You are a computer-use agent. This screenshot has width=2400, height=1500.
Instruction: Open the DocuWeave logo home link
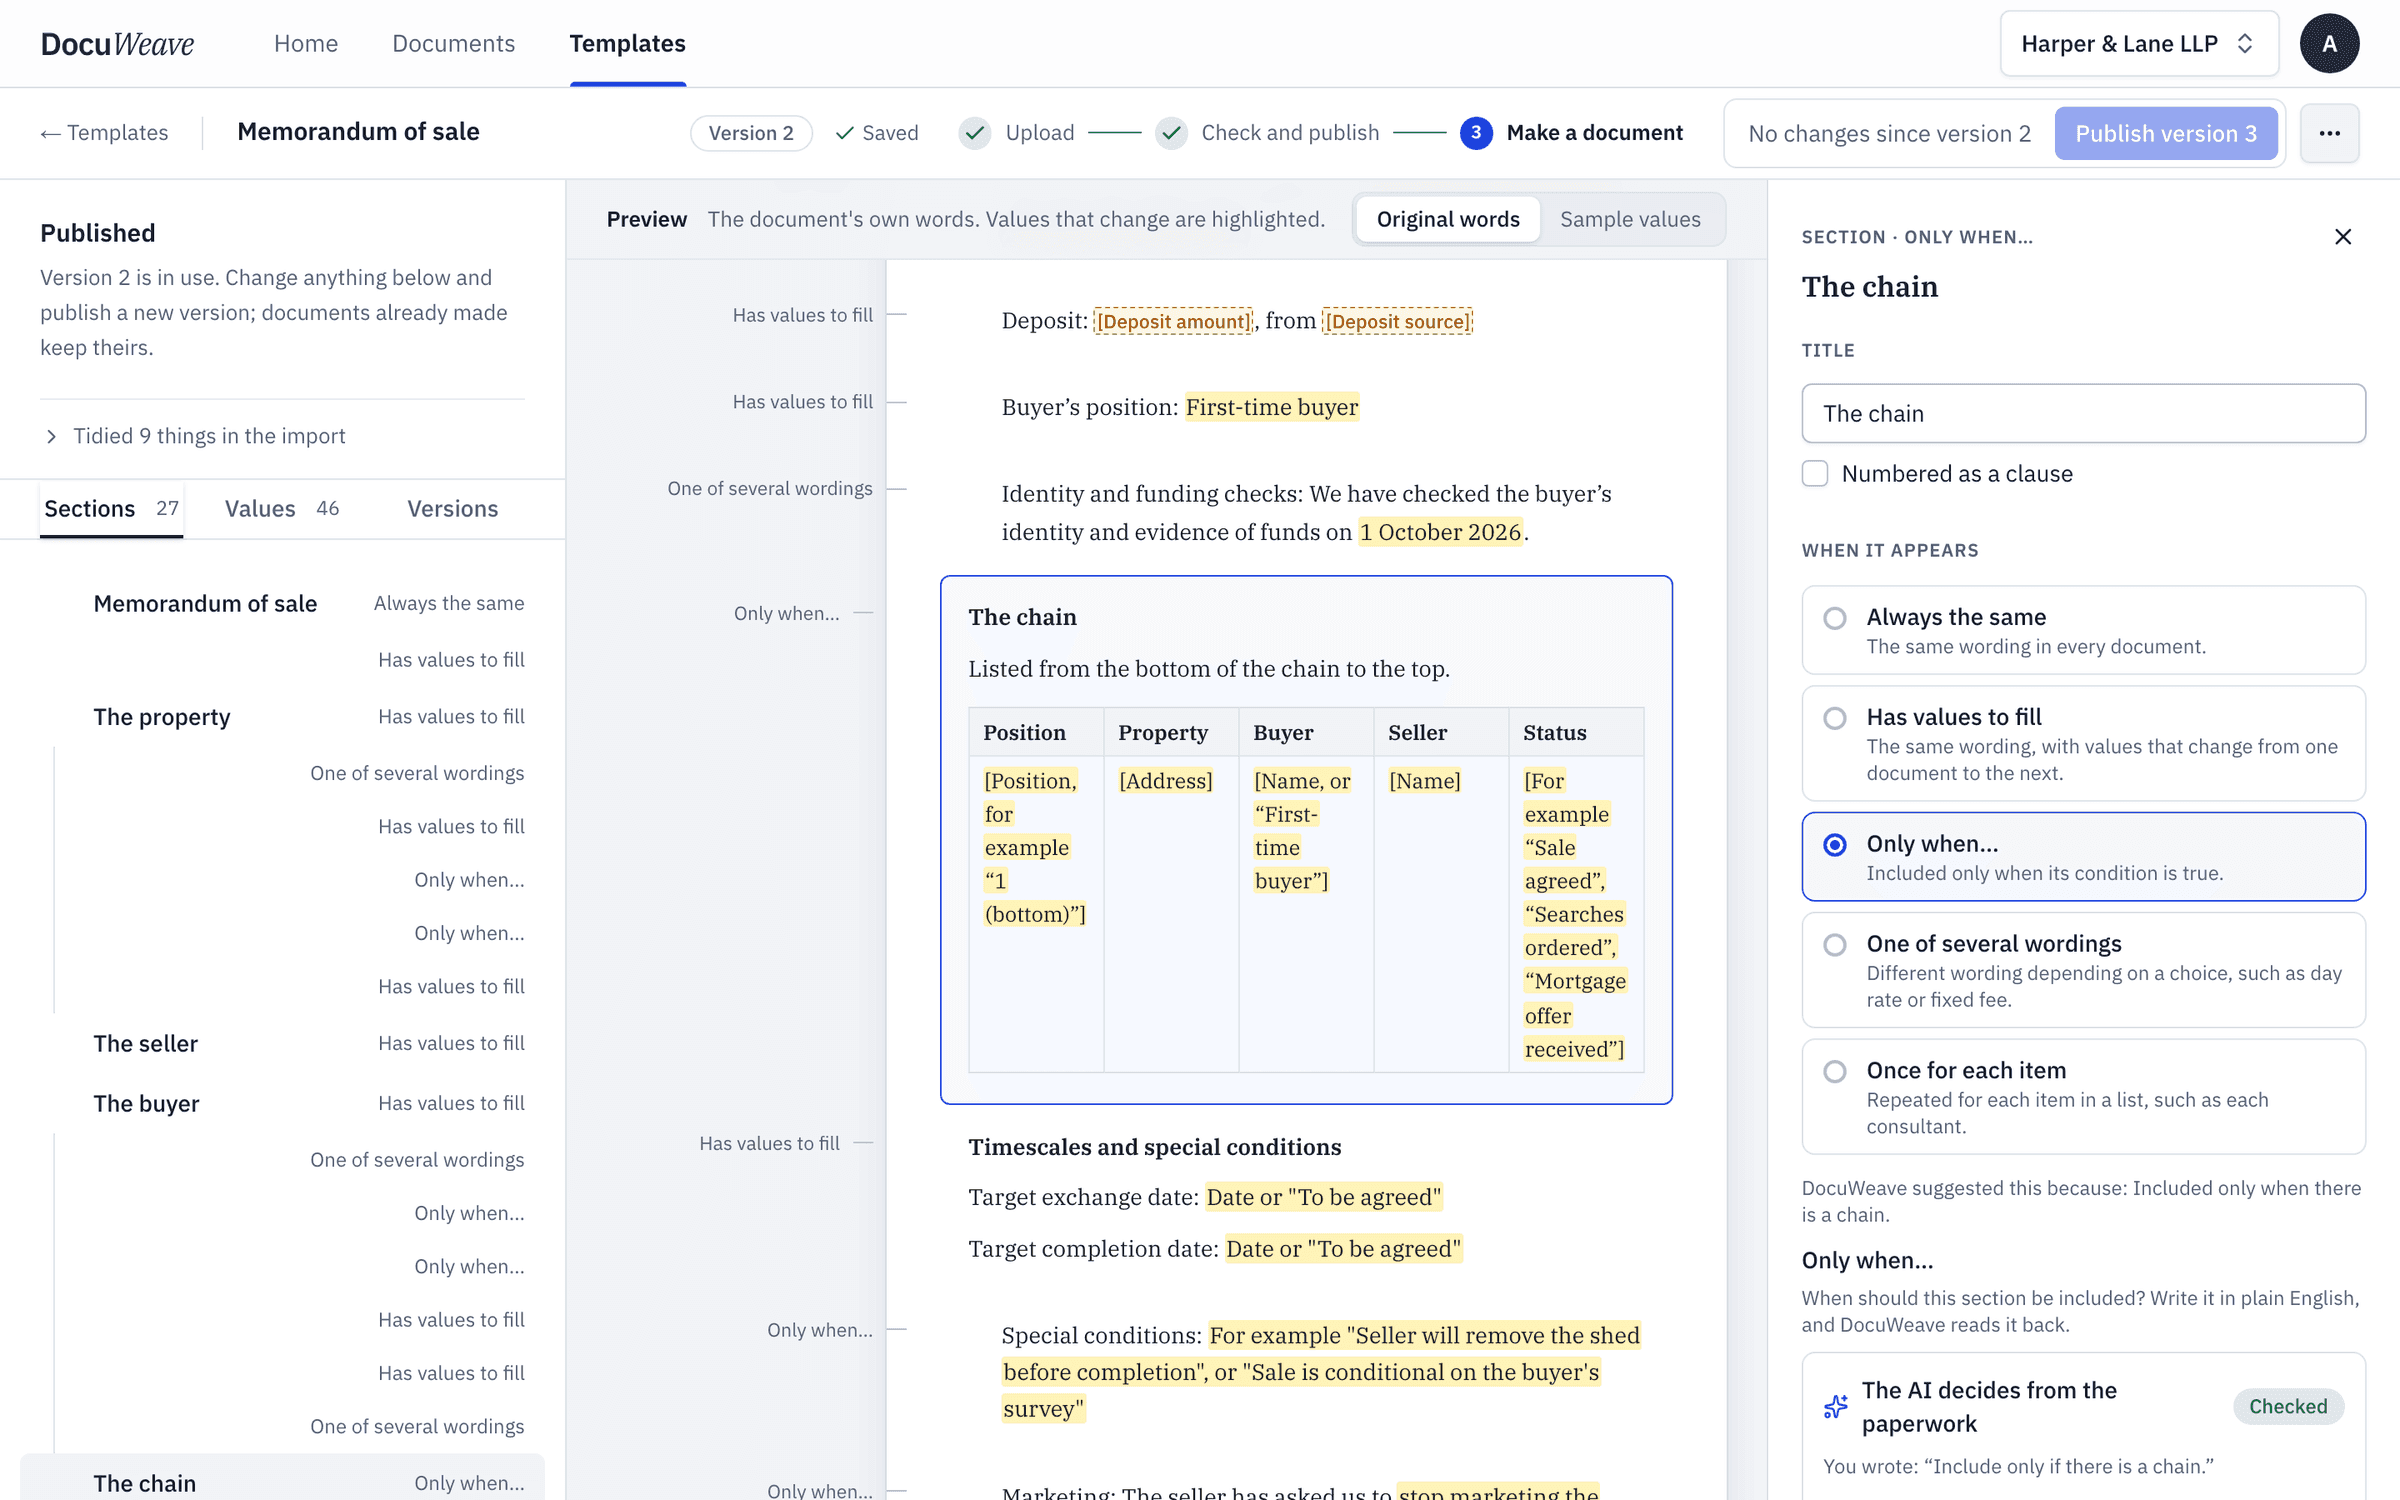pyautogui.click(x=117, y=44)
